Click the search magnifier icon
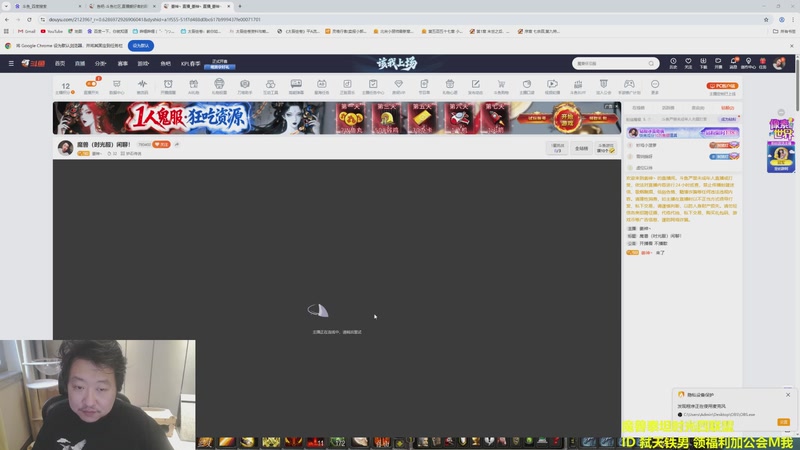The image size is (800, 450). [652, 63]
